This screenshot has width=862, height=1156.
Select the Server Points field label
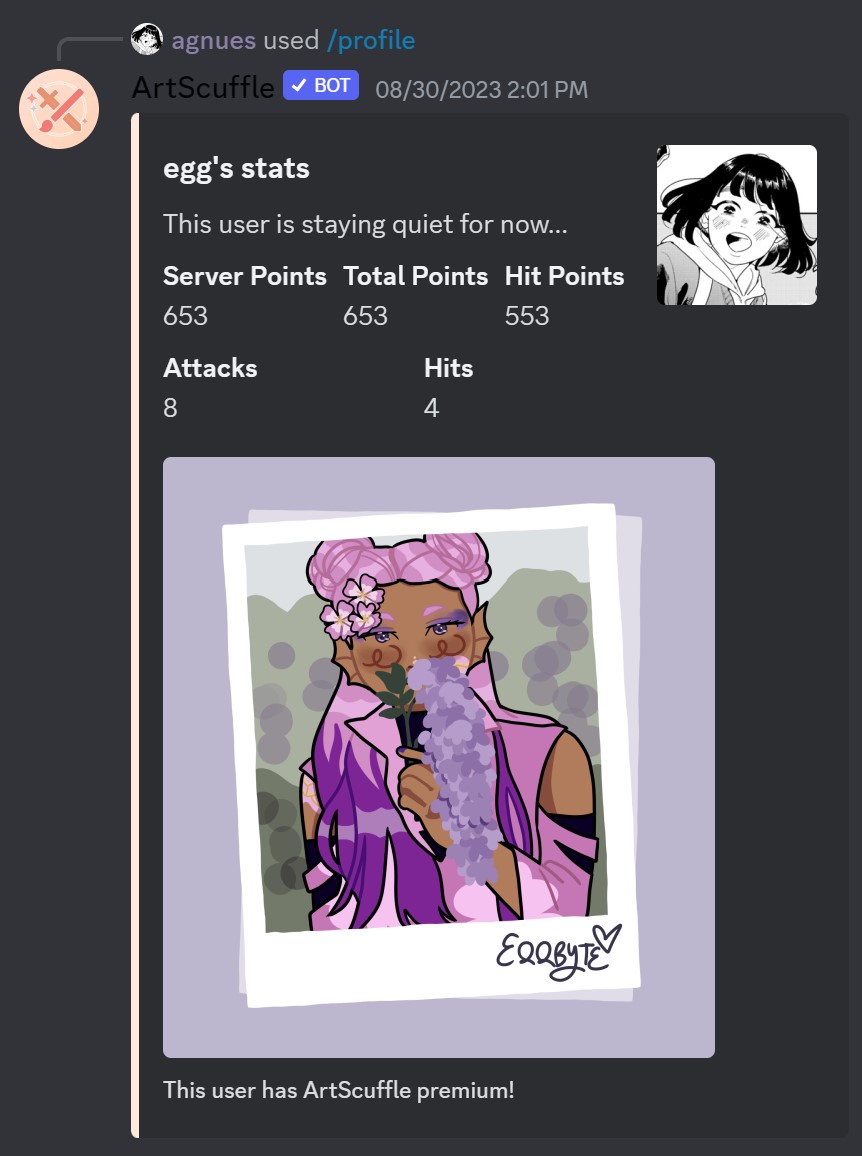click(x=245, y=276)
